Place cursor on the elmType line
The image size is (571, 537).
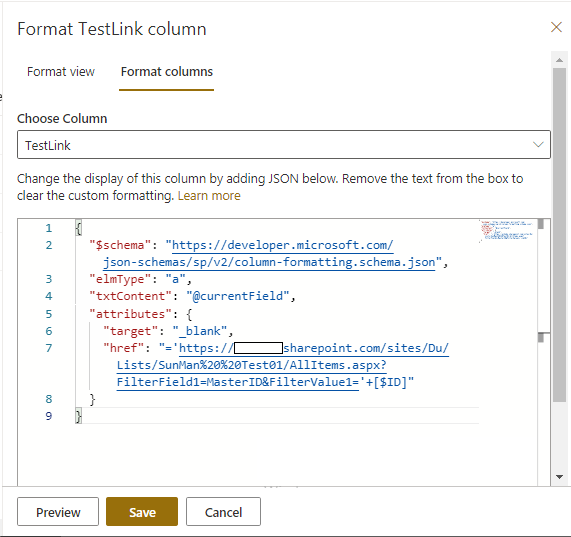pyautogui.click(x=141, y=279)
